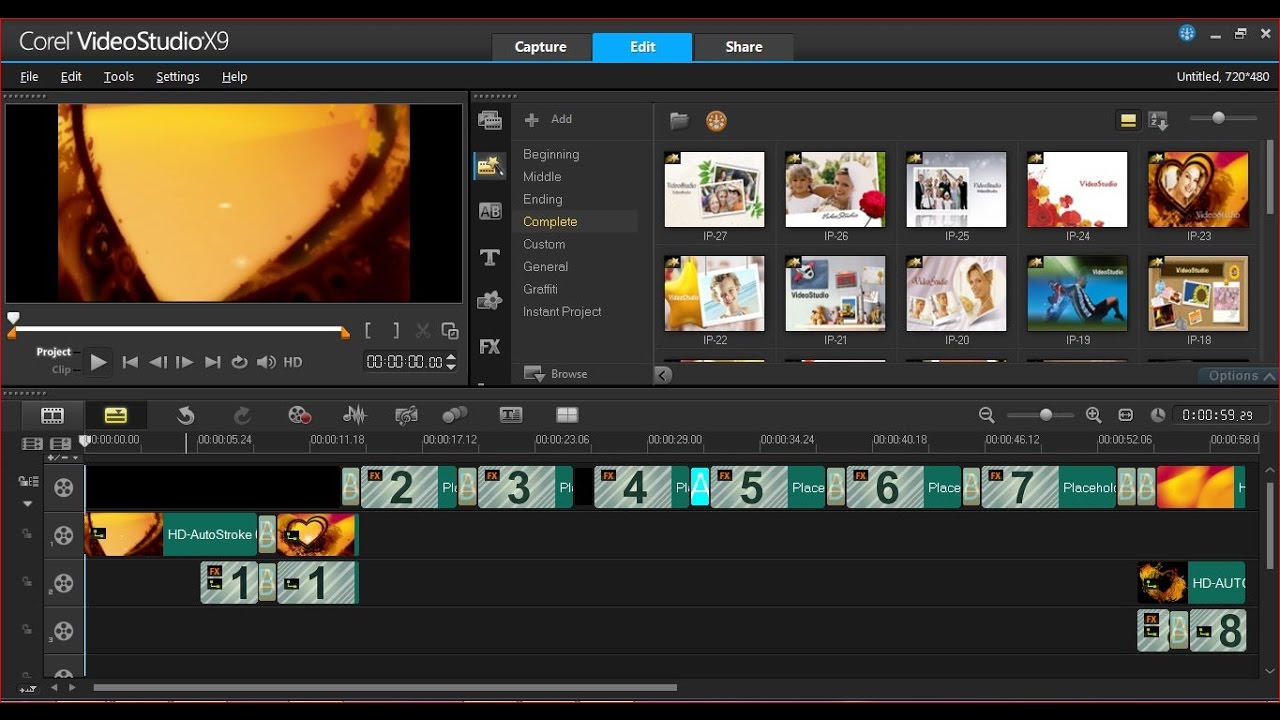Open the Settings menu
The image size is (1280, 720).
[178, 77]
